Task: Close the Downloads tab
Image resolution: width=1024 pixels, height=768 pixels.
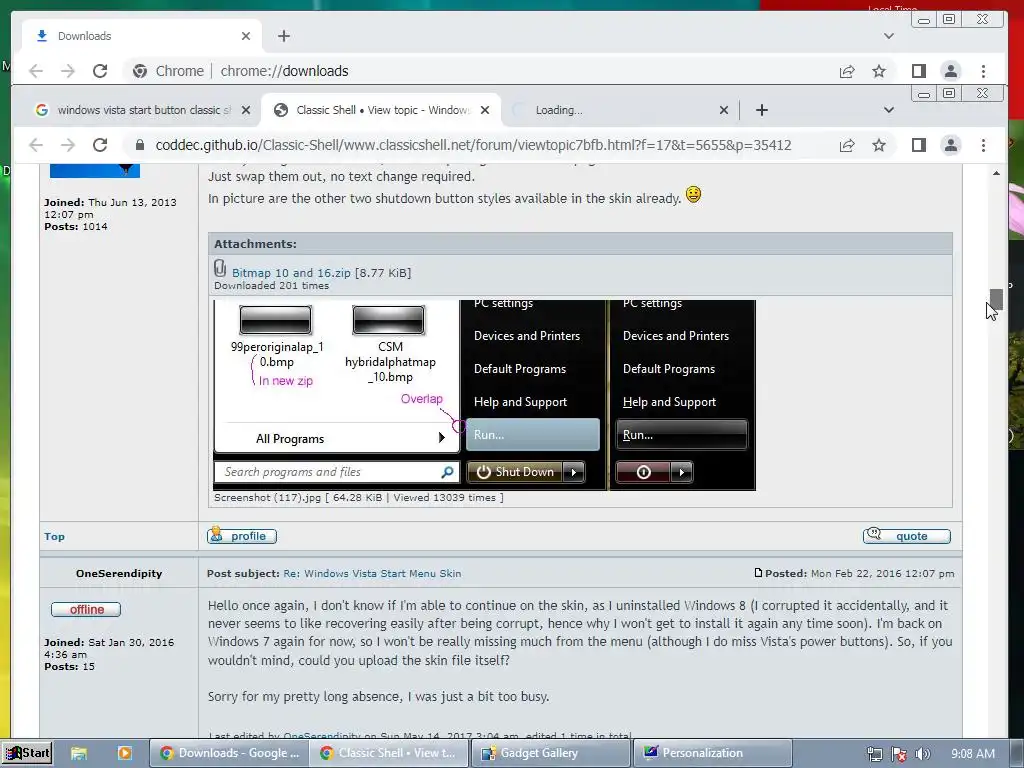Action: 246,36
